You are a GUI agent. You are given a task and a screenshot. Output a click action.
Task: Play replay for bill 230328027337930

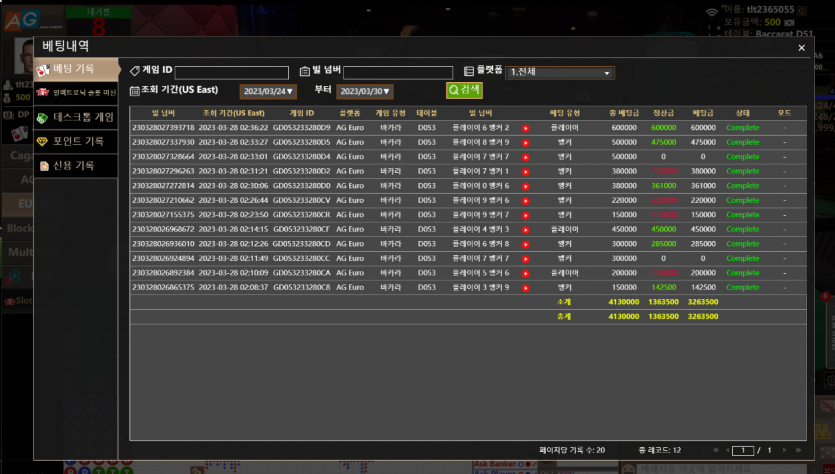[x=526, y=143]
